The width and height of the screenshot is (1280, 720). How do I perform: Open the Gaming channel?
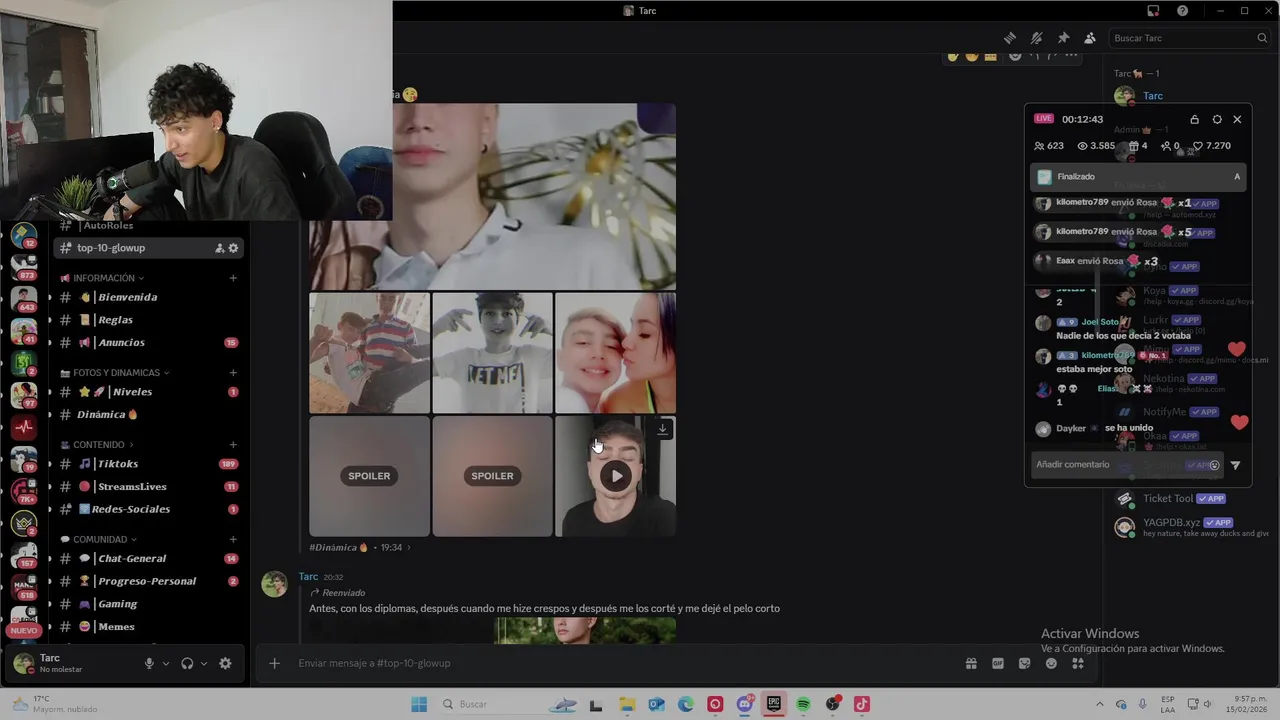[x=148, y=604]
